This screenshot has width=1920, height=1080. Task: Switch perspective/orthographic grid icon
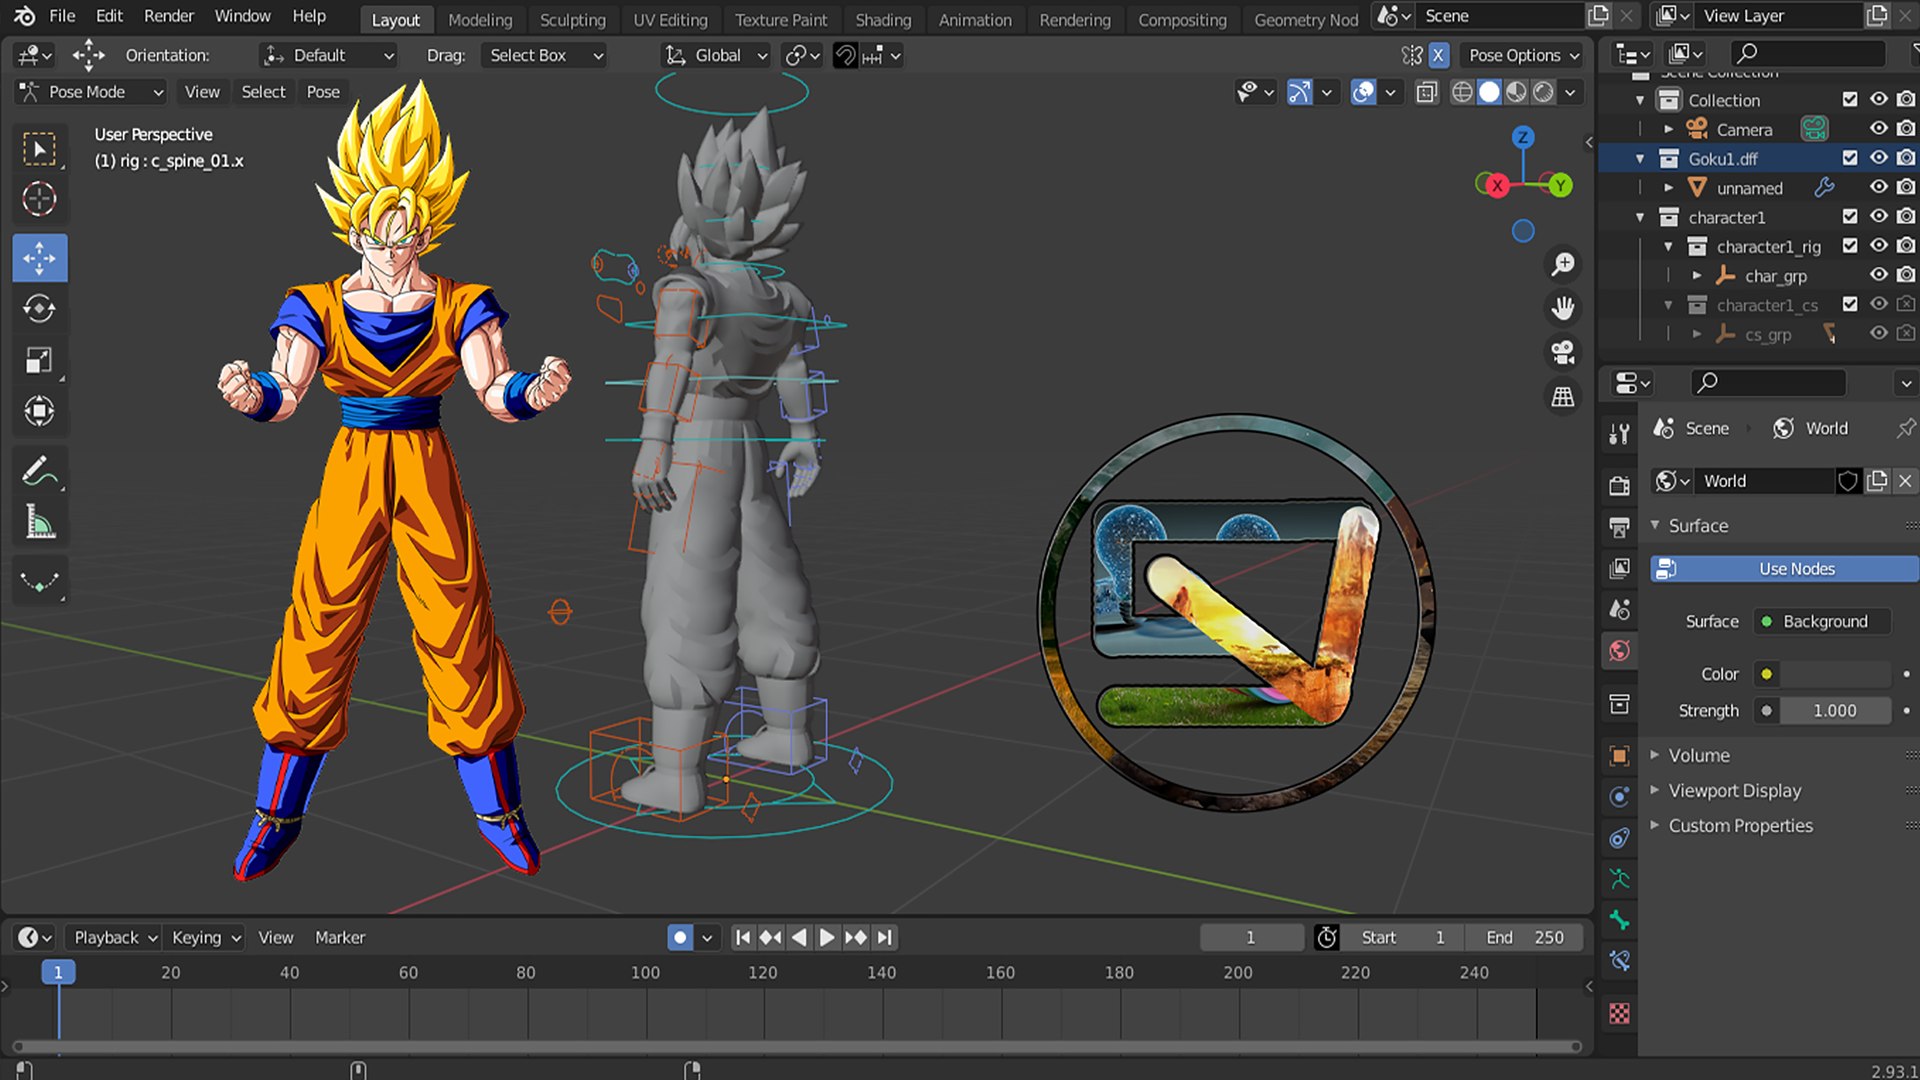[x=1562, y=397]
